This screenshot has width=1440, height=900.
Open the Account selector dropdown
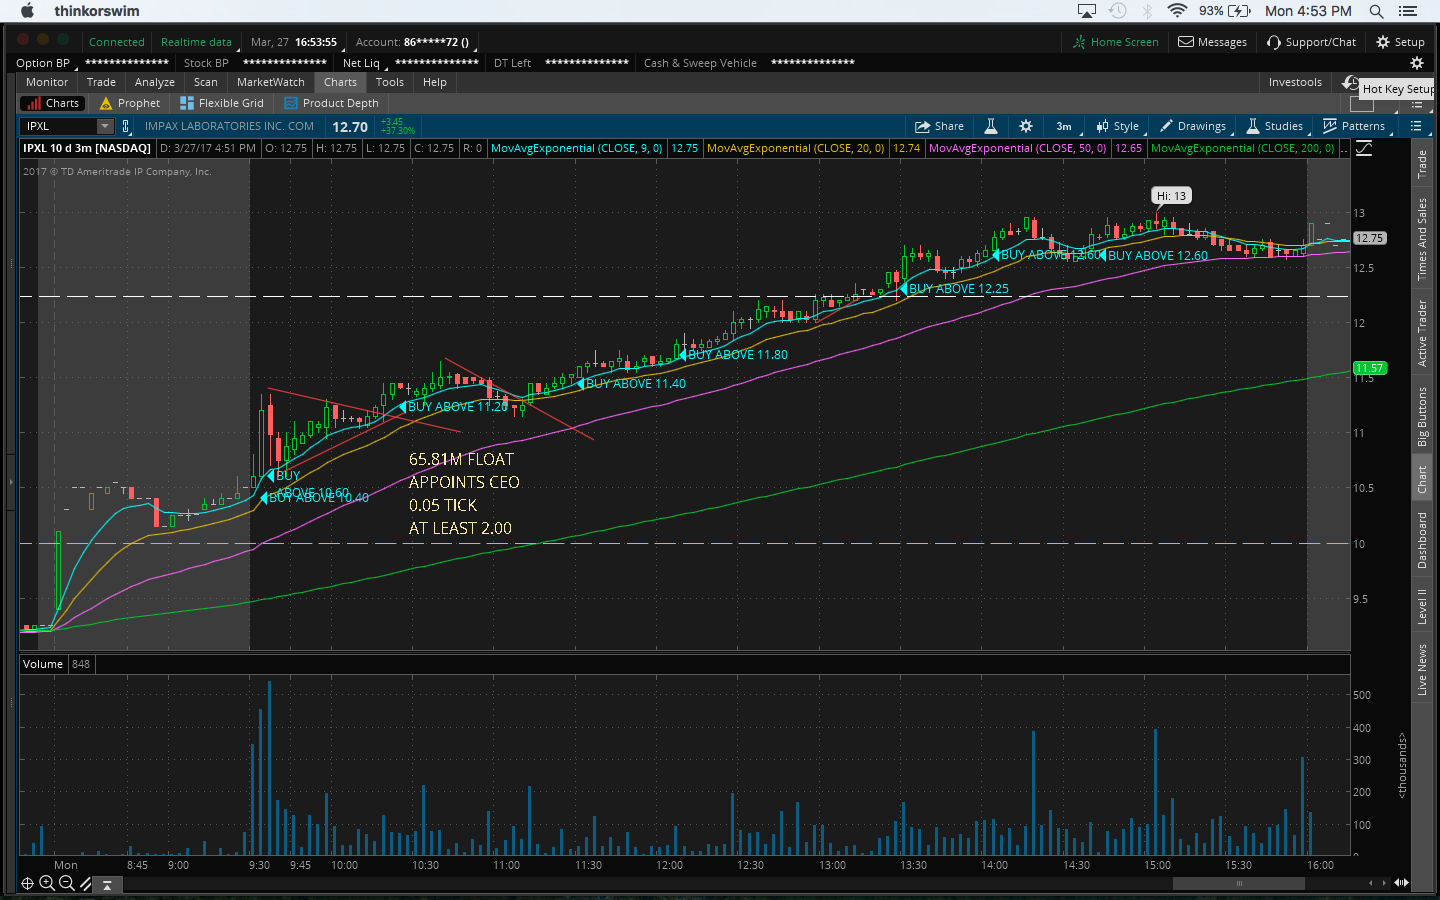tap(416, 42)
